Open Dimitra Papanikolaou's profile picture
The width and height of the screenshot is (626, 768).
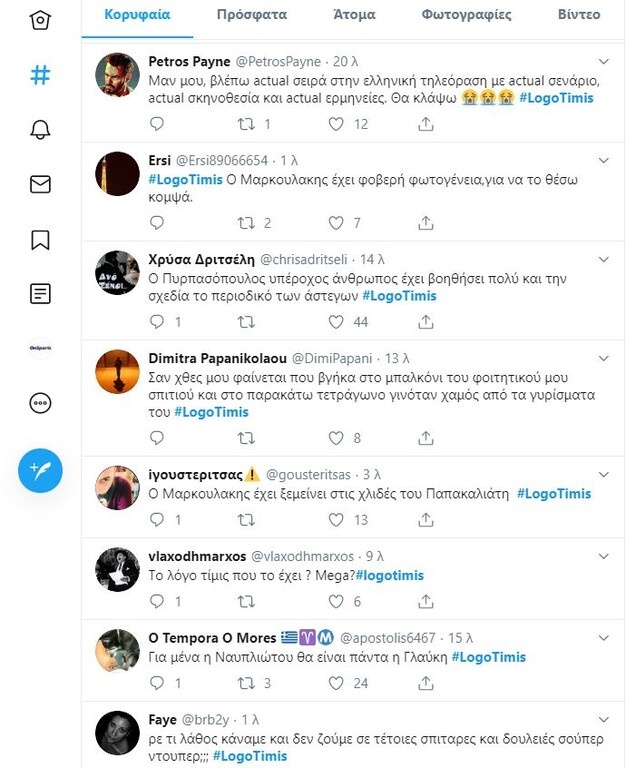coord(117,372)
